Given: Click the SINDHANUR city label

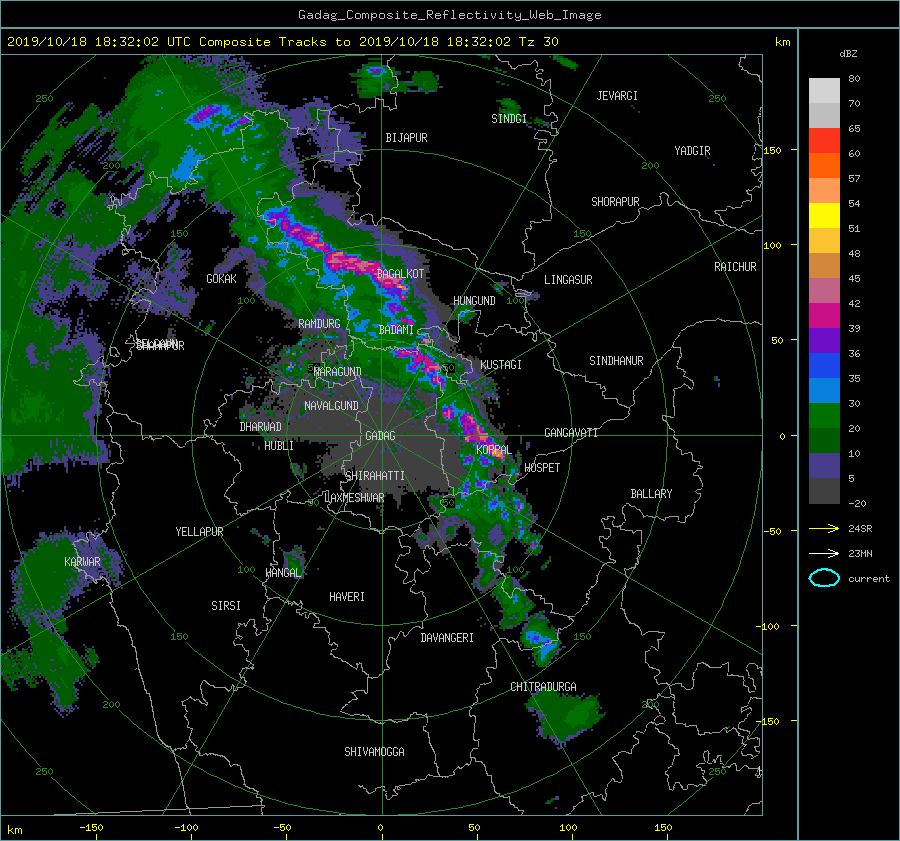Looking at the screenshot, I should (616, 361).
